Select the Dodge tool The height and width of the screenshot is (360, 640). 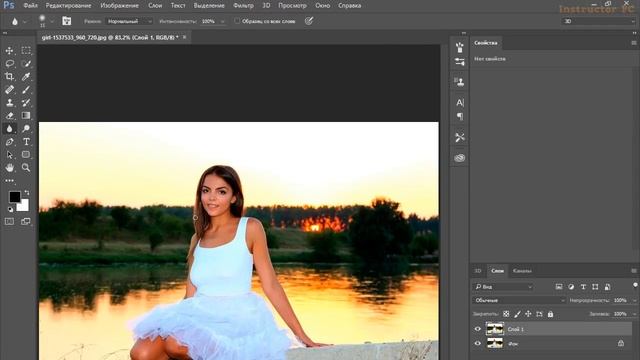(26, 129)
